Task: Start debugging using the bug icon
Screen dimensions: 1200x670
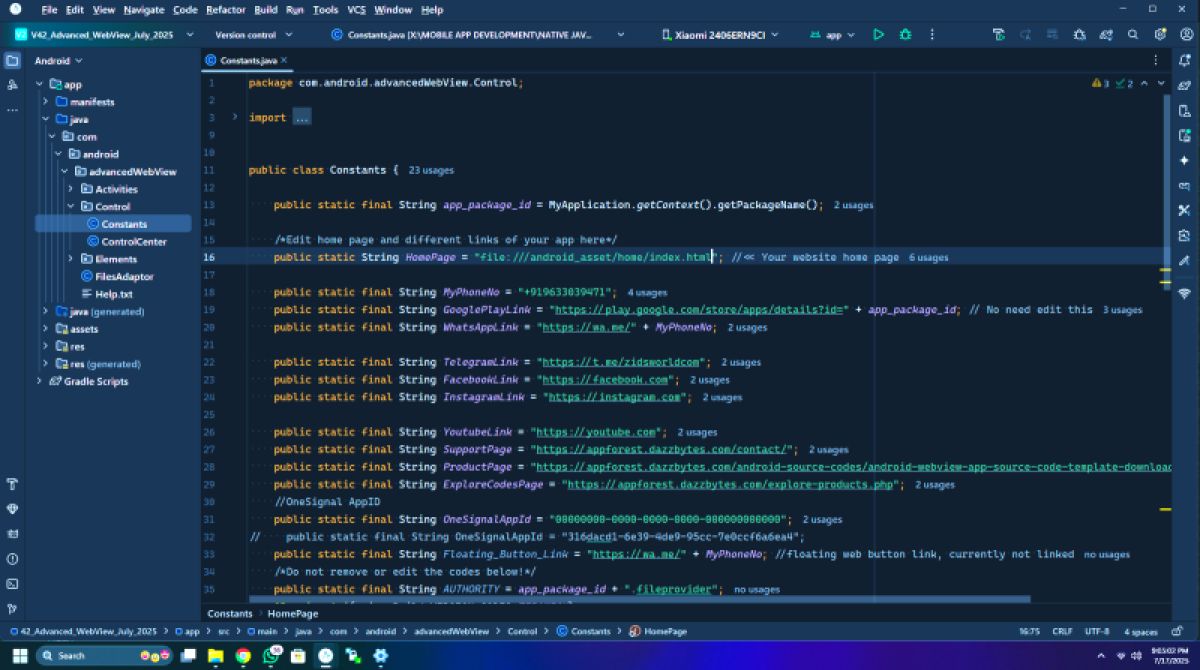Action: pyautogui.click(x=905, y=34)
